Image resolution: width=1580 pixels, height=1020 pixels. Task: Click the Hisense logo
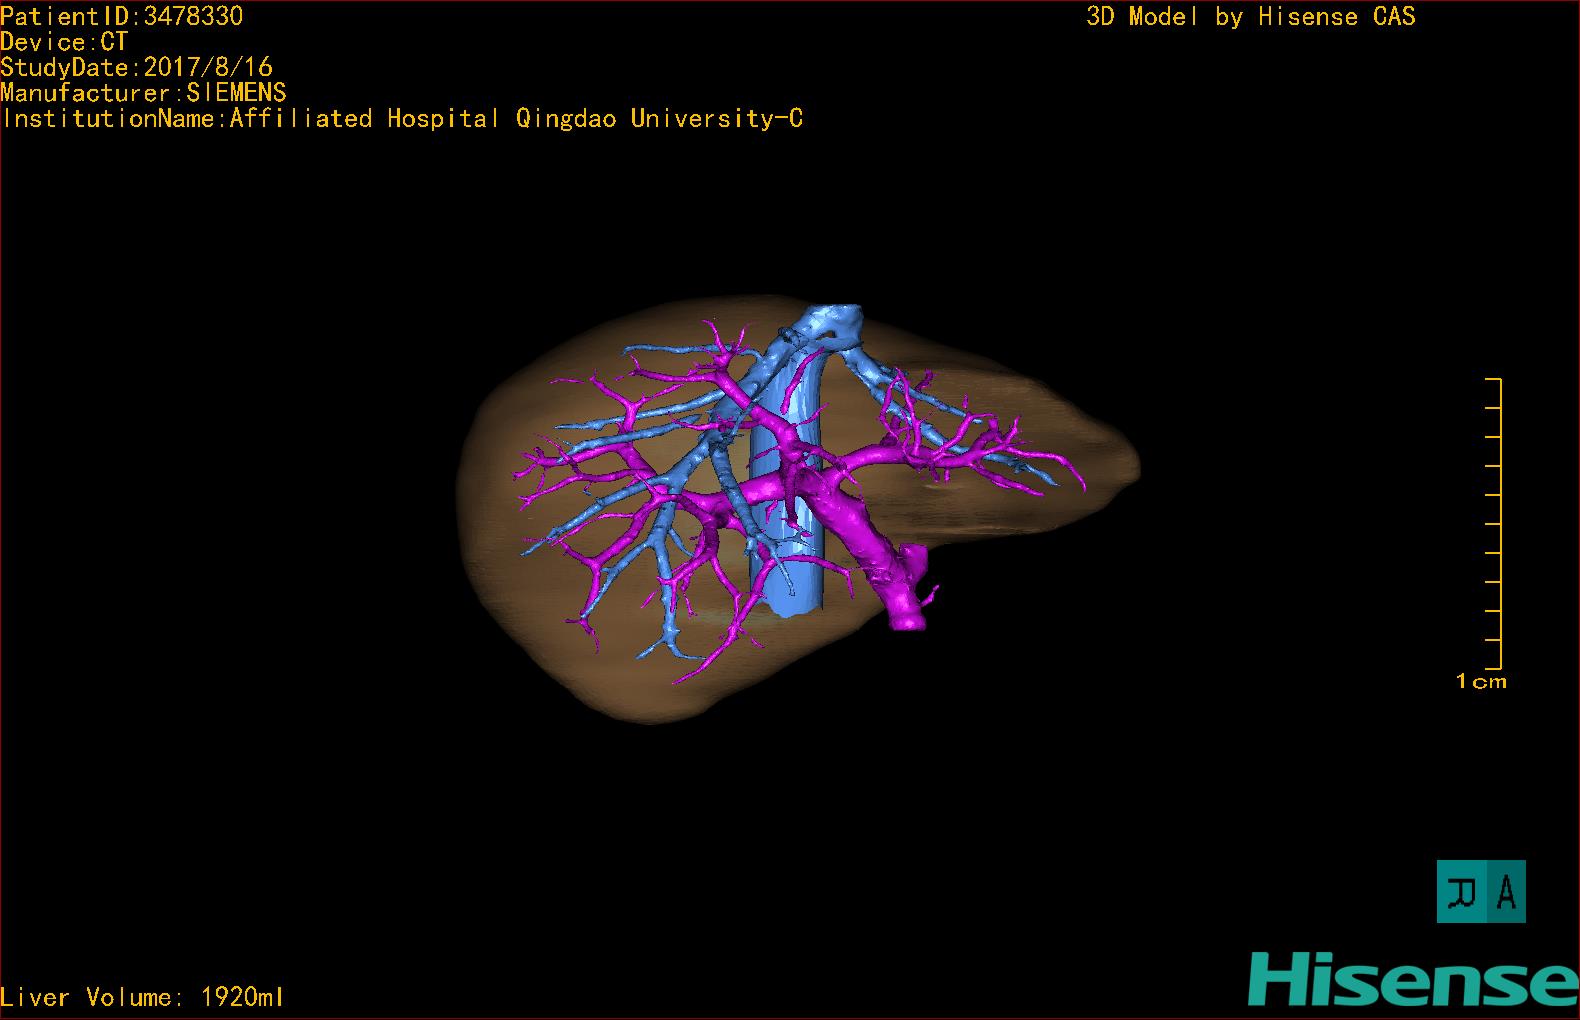1412,978
